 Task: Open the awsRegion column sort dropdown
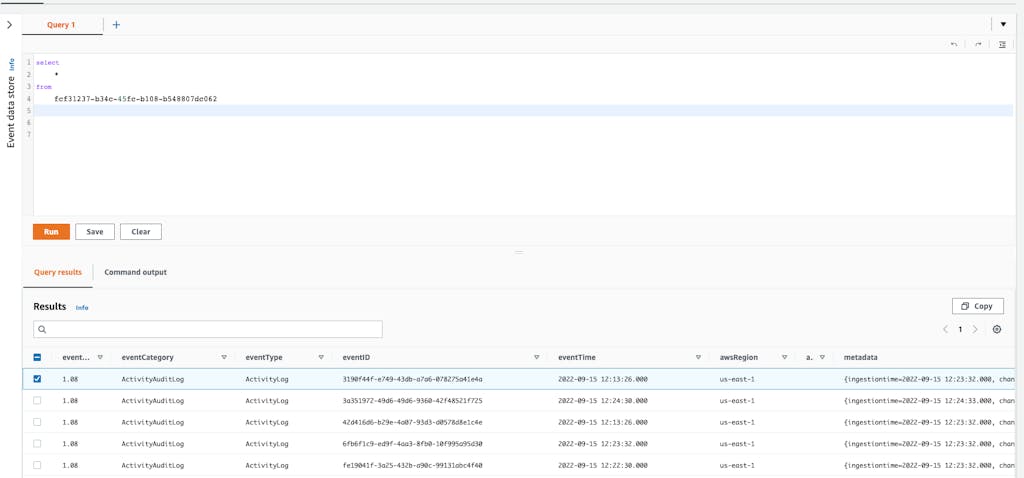[785, 357]
